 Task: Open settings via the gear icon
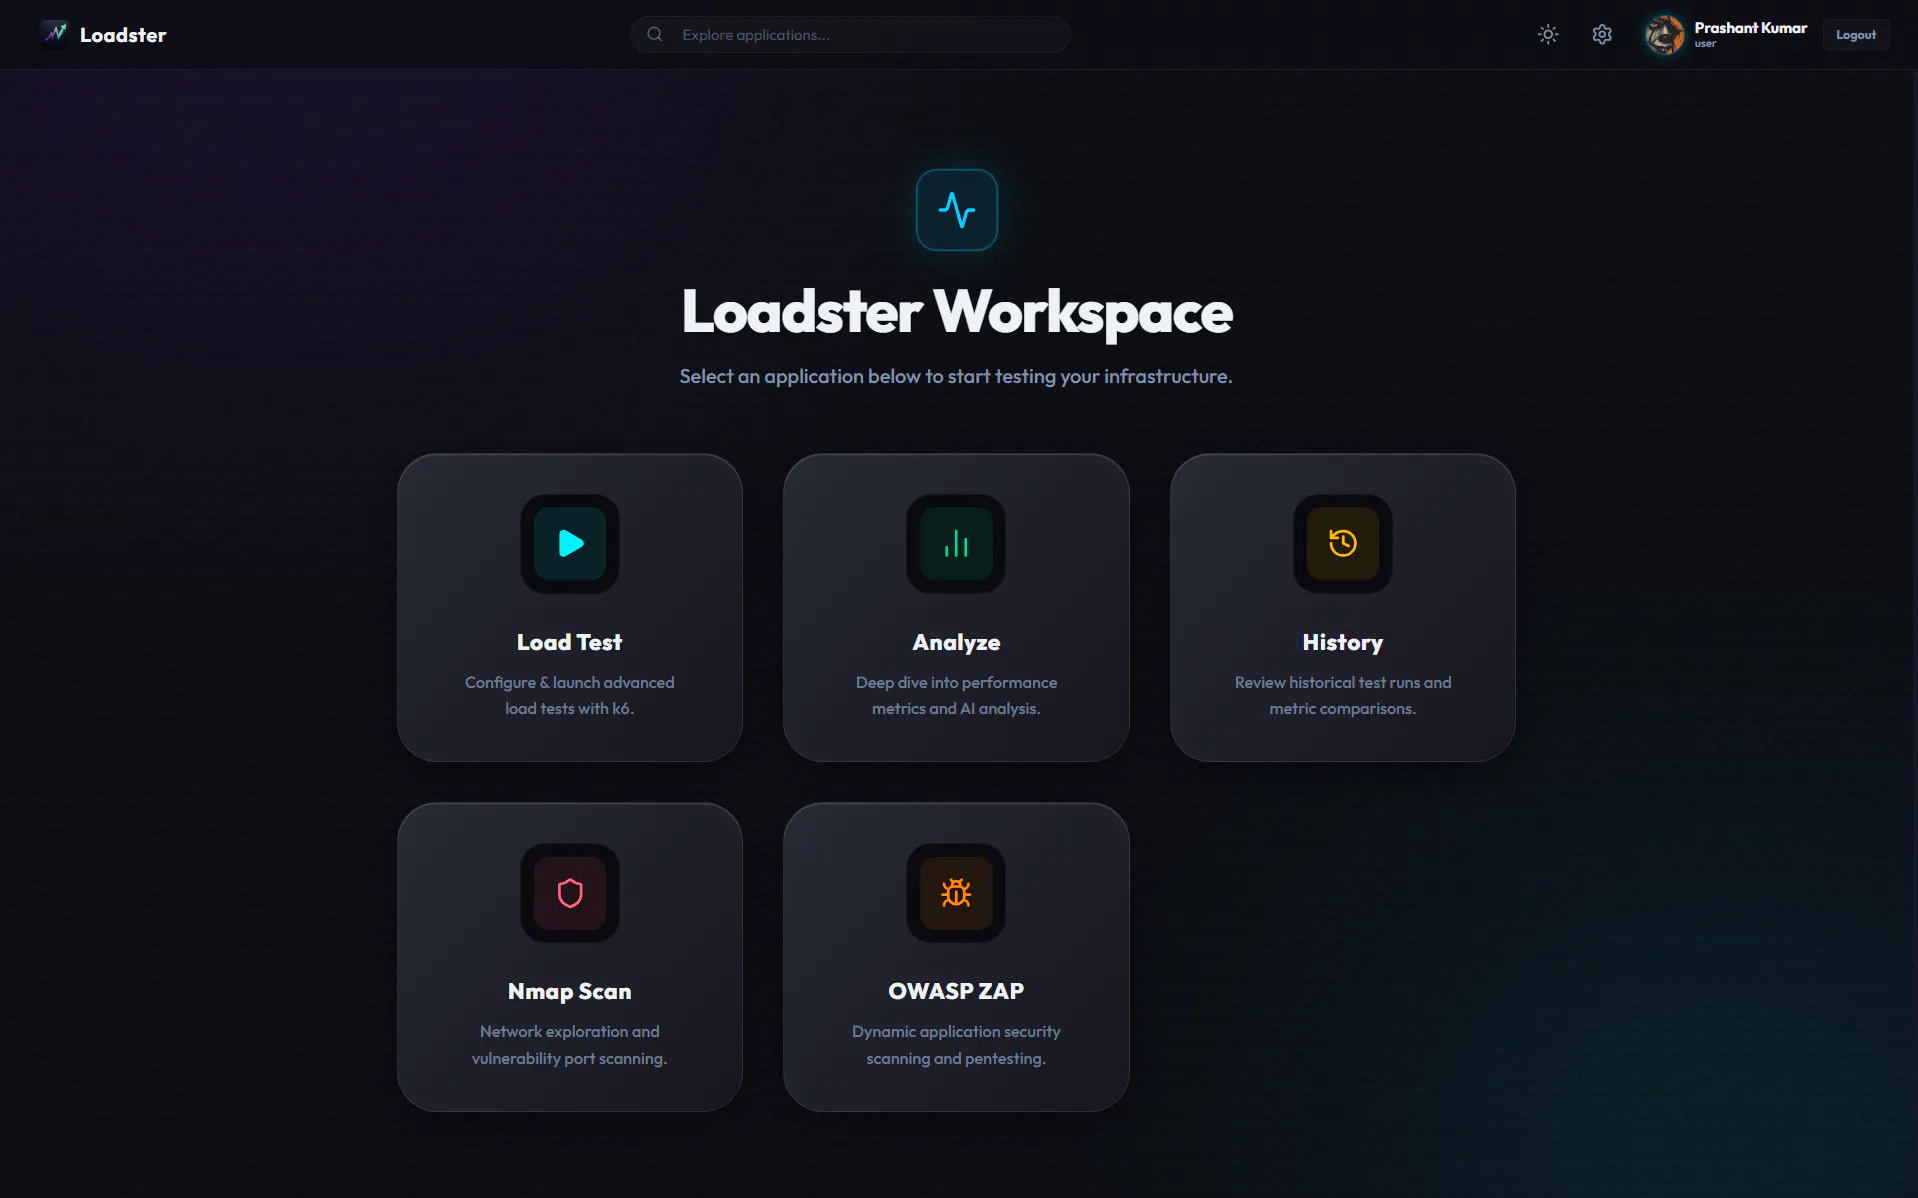pos(1602,35)
